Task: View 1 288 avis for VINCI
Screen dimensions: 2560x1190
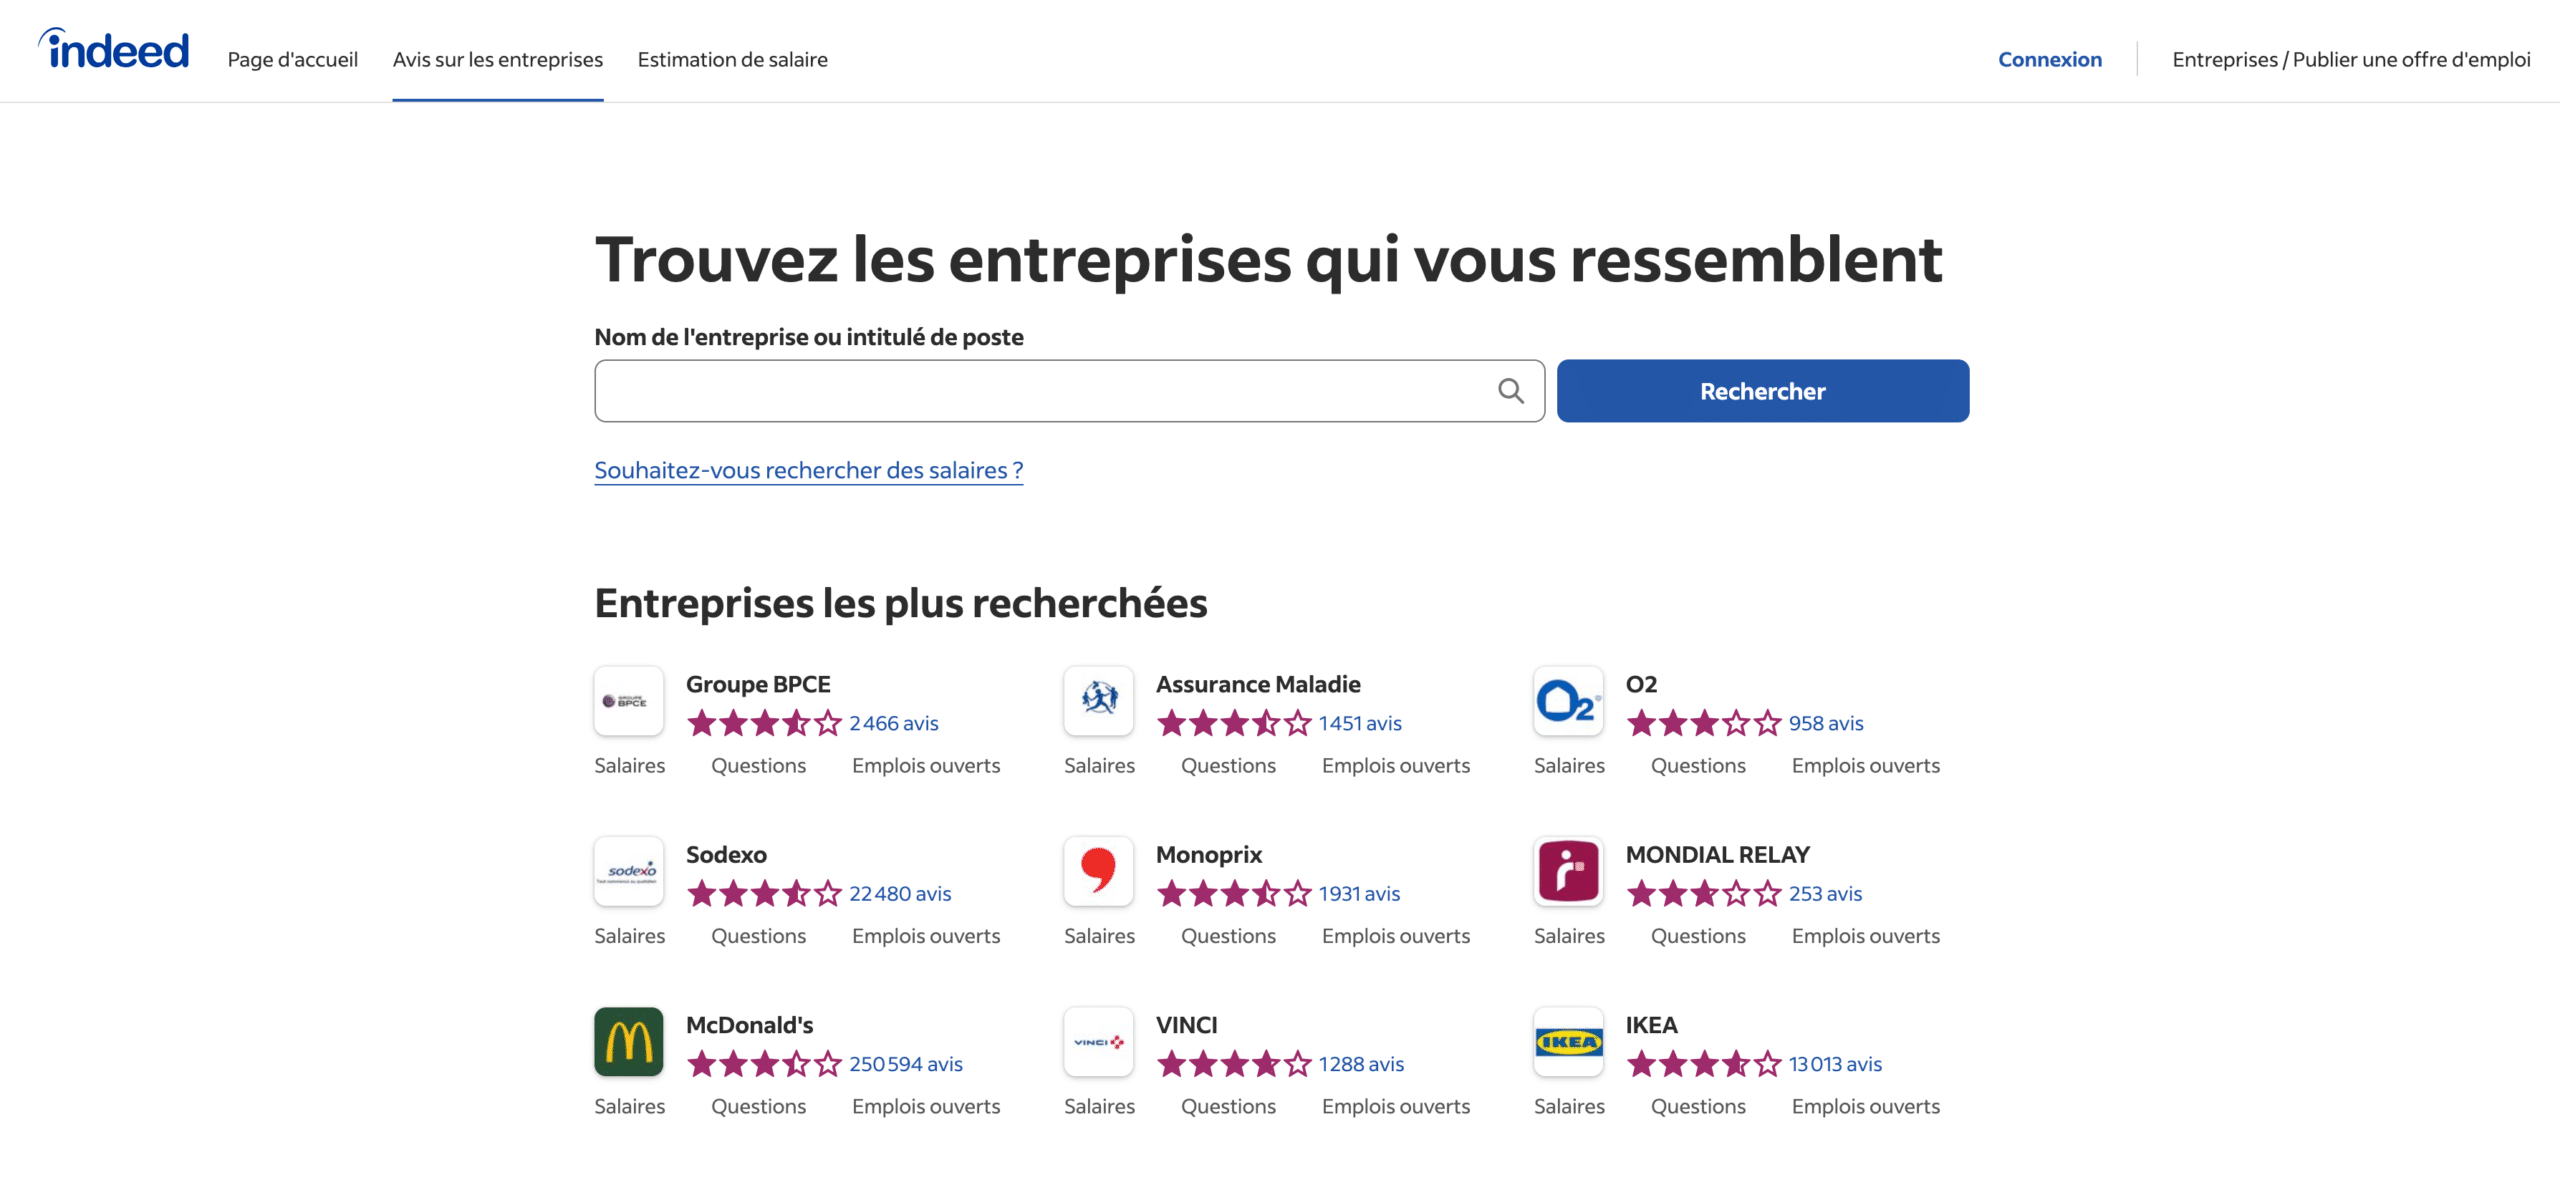Action: [x=1361, y=1064]
